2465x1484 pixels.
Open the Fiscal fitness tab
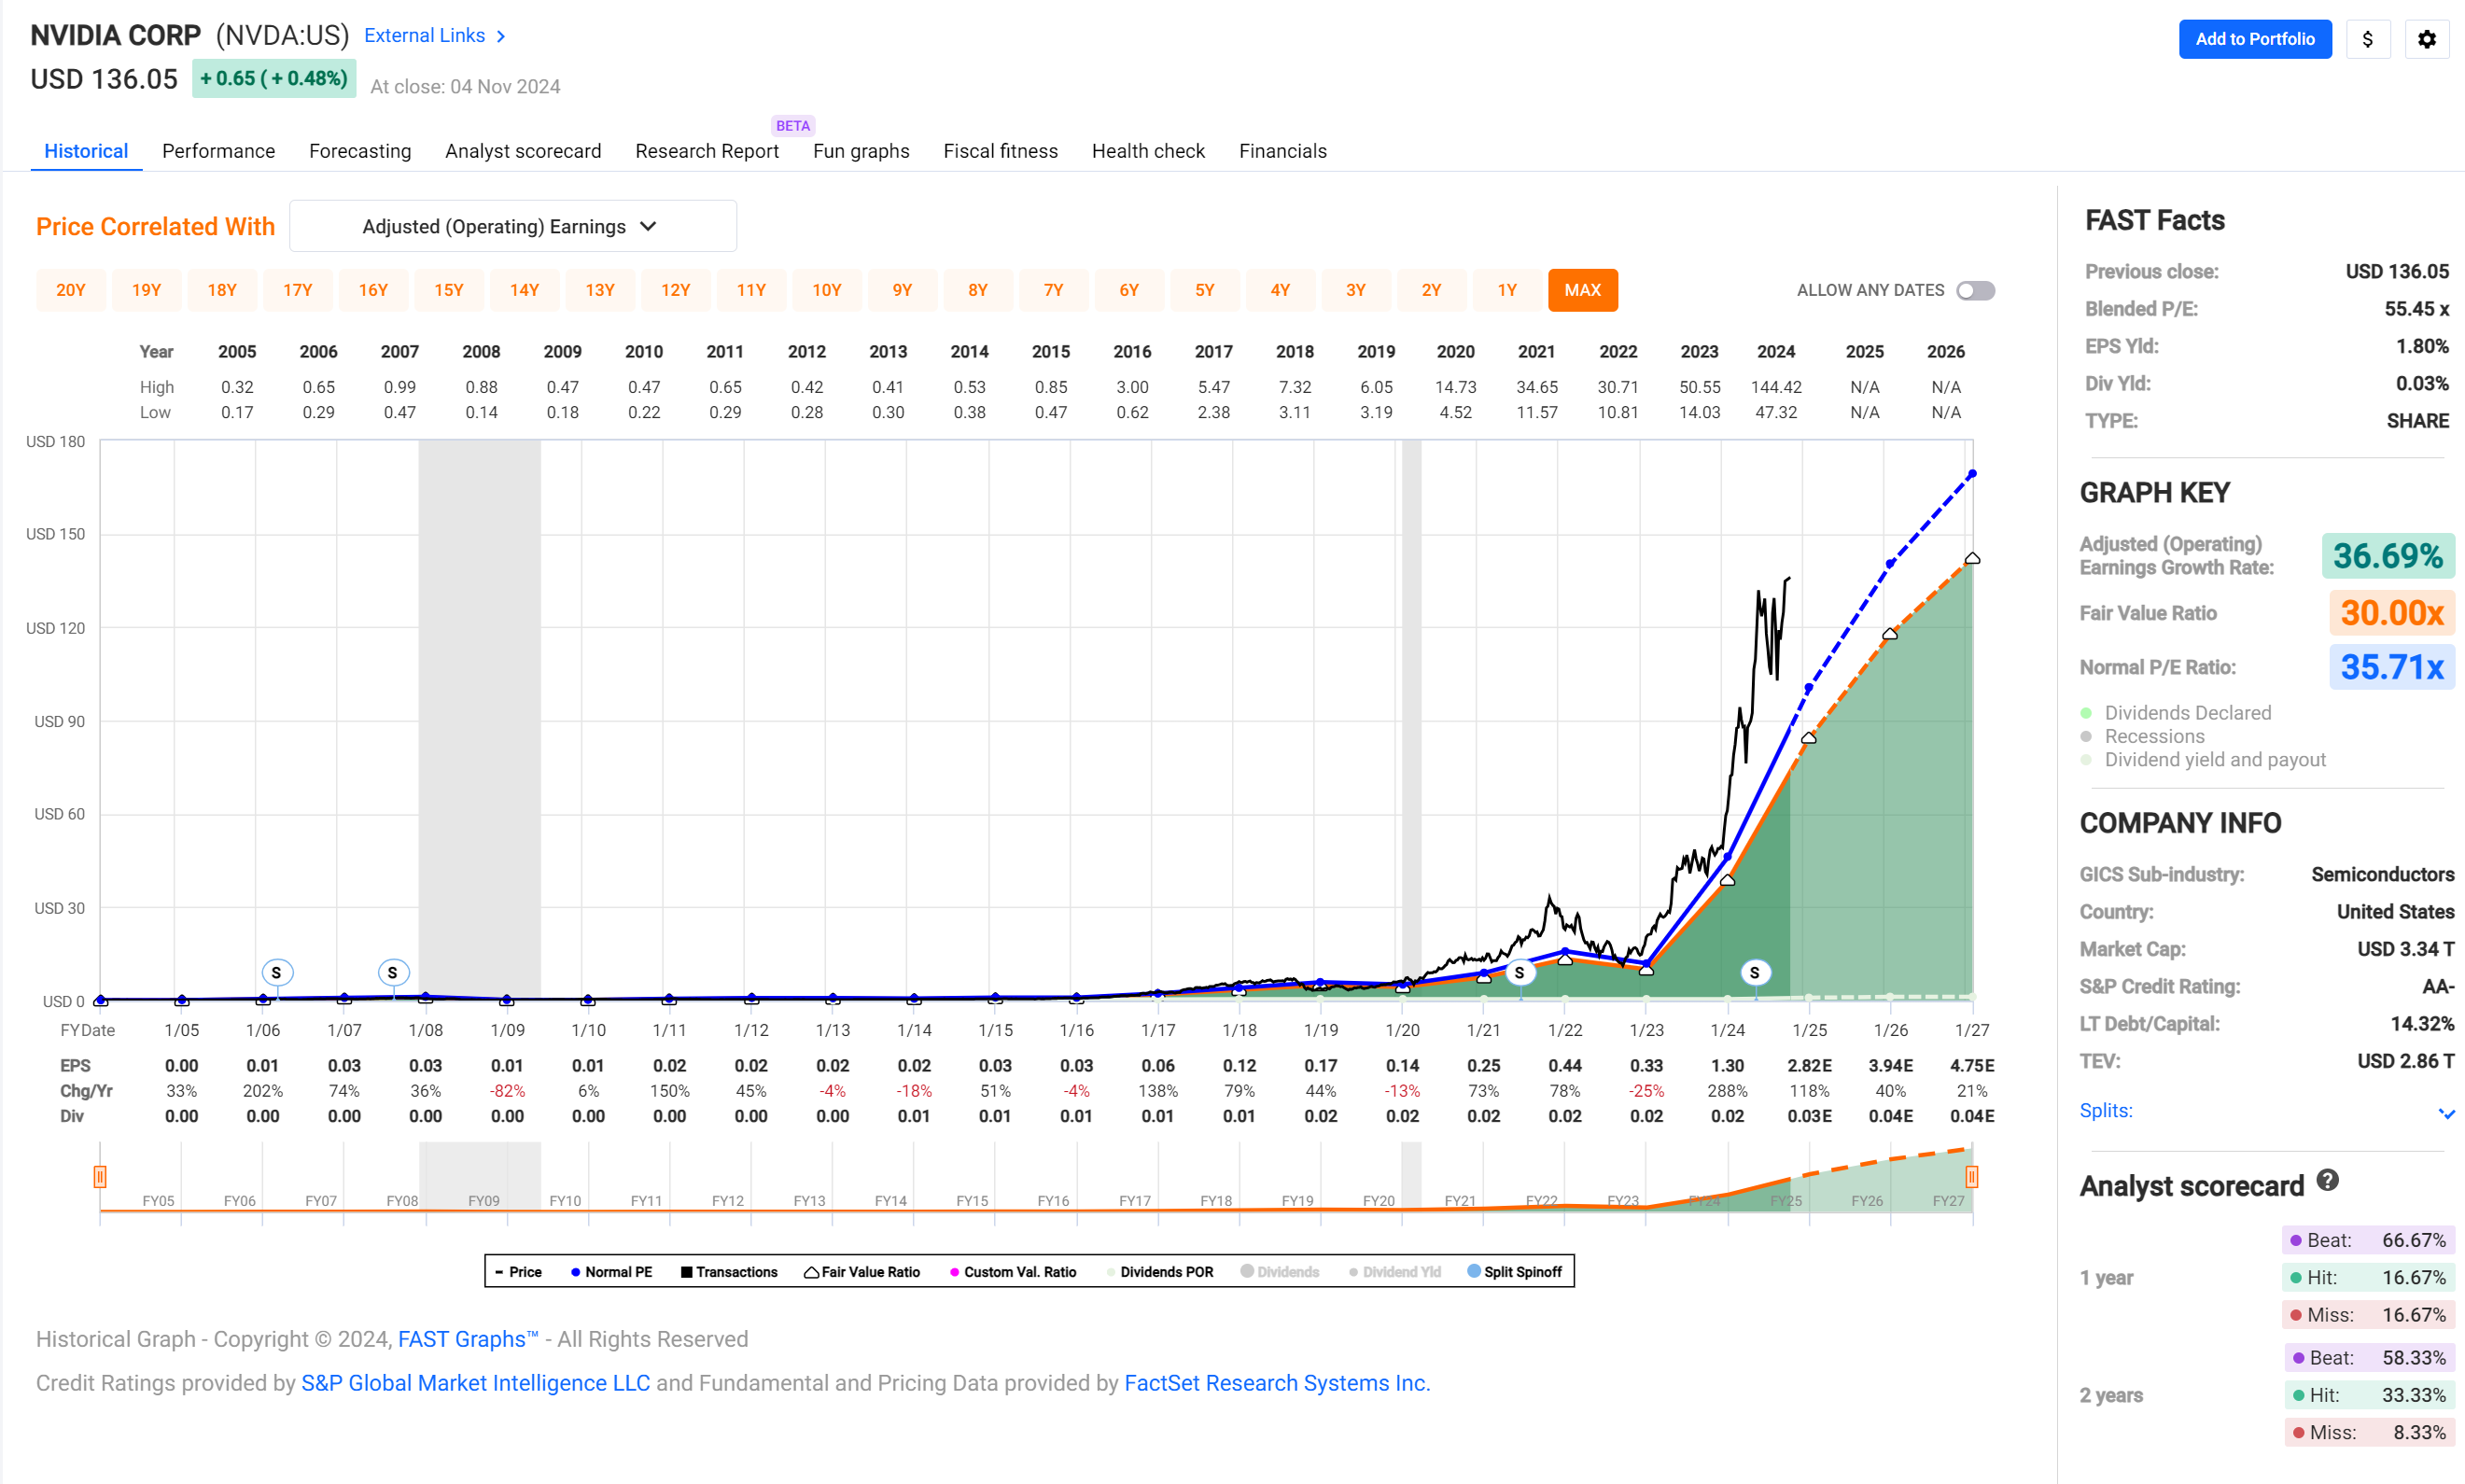point(1000,151)
